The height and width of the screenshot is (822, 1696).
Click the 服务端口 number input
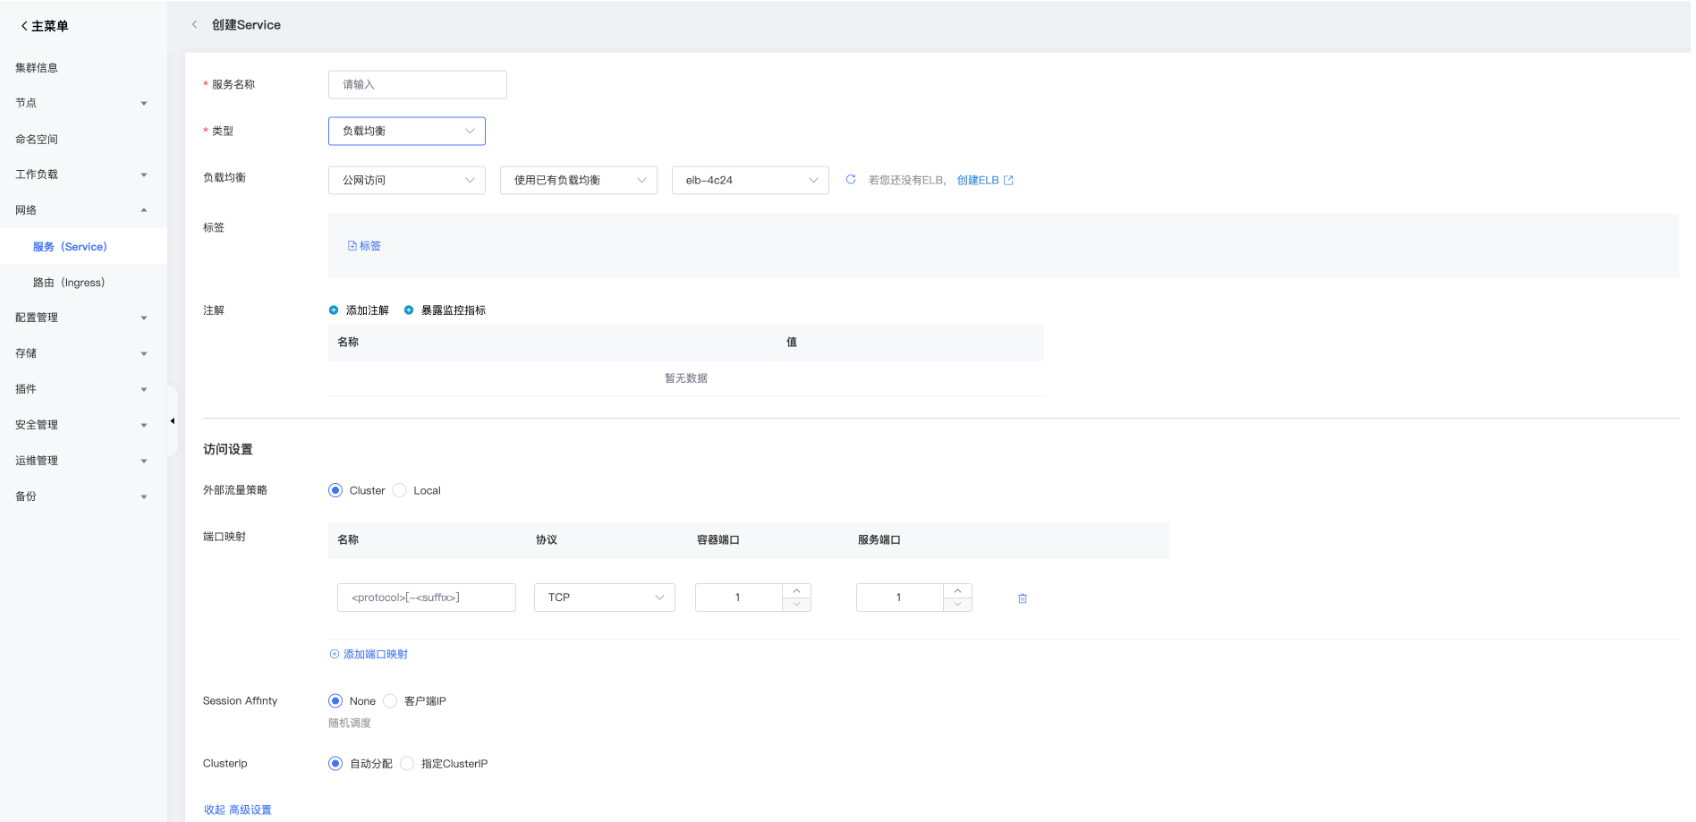[899, 597]
